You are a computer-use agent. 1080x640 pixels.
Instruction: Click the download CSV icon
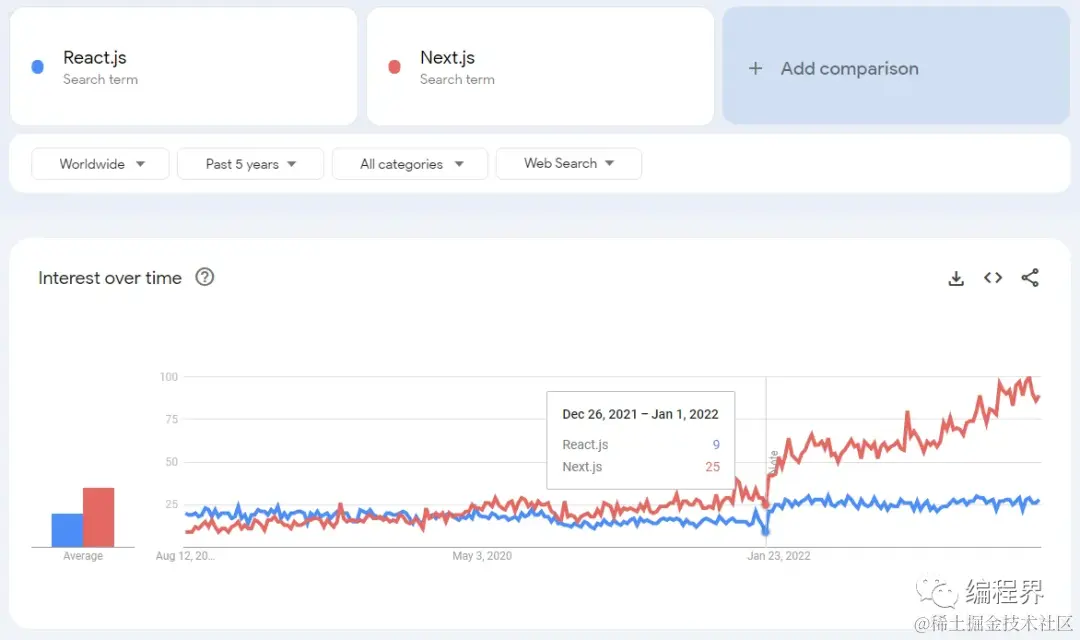(956, 278)
